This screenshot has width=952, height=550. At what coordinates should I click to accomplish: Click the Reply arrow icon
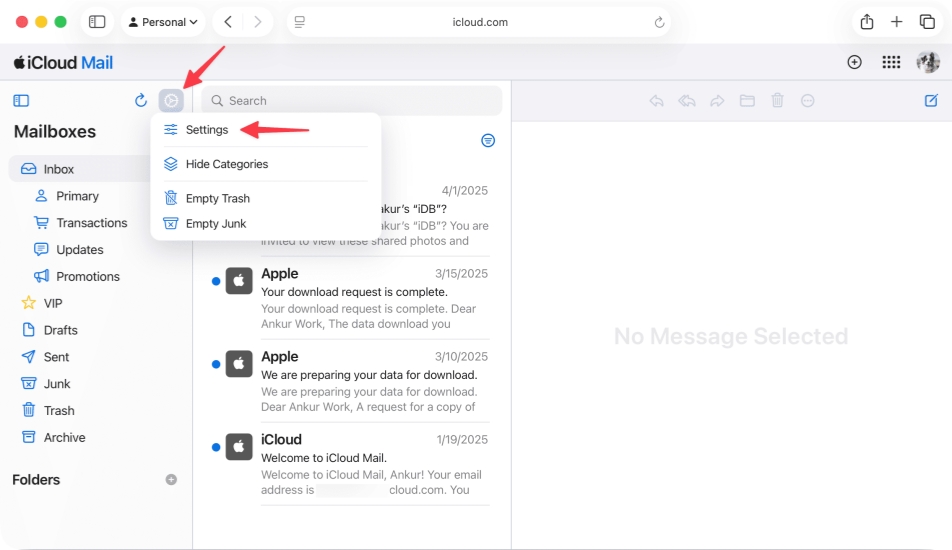point(656,101)
